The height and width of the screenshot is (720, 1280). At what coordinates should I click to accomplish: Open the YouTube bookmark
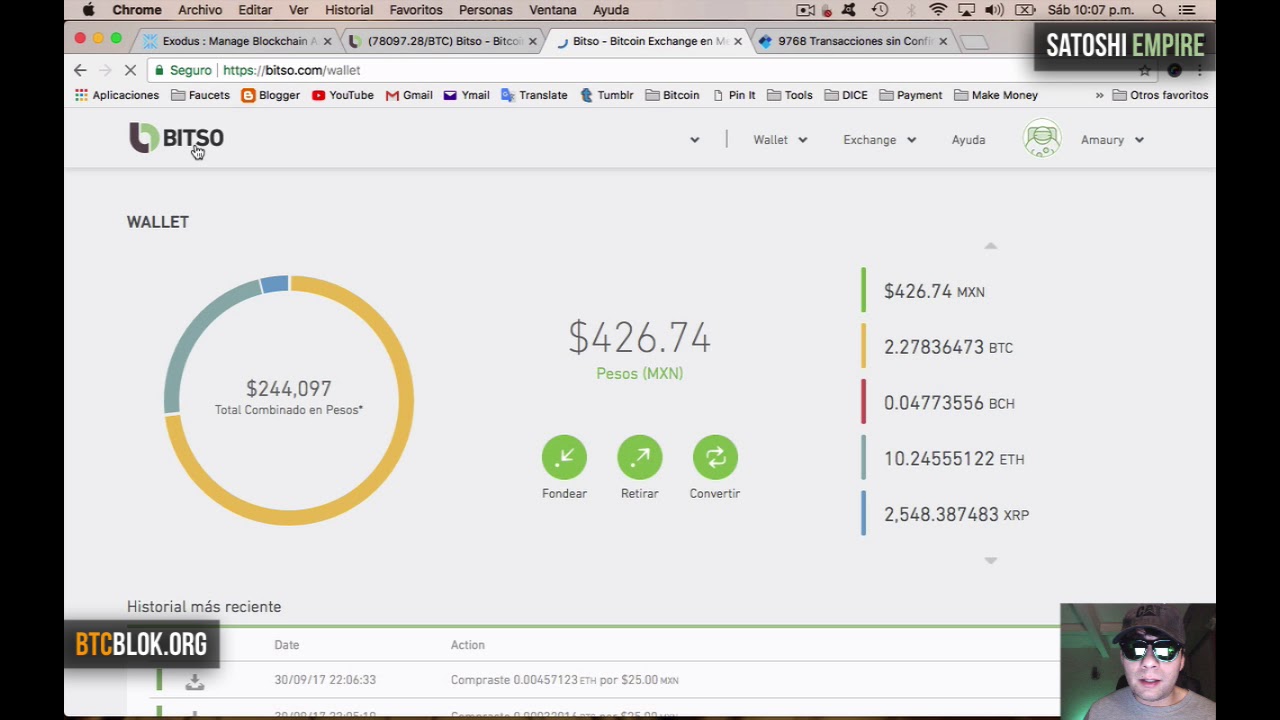(342, 95)
